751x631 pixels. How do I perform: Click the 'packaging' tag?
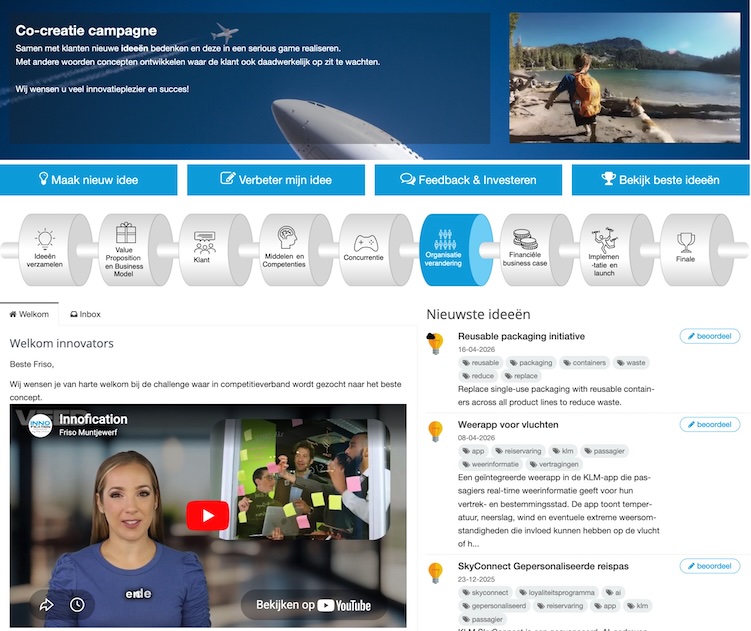[x=530, y=363]
